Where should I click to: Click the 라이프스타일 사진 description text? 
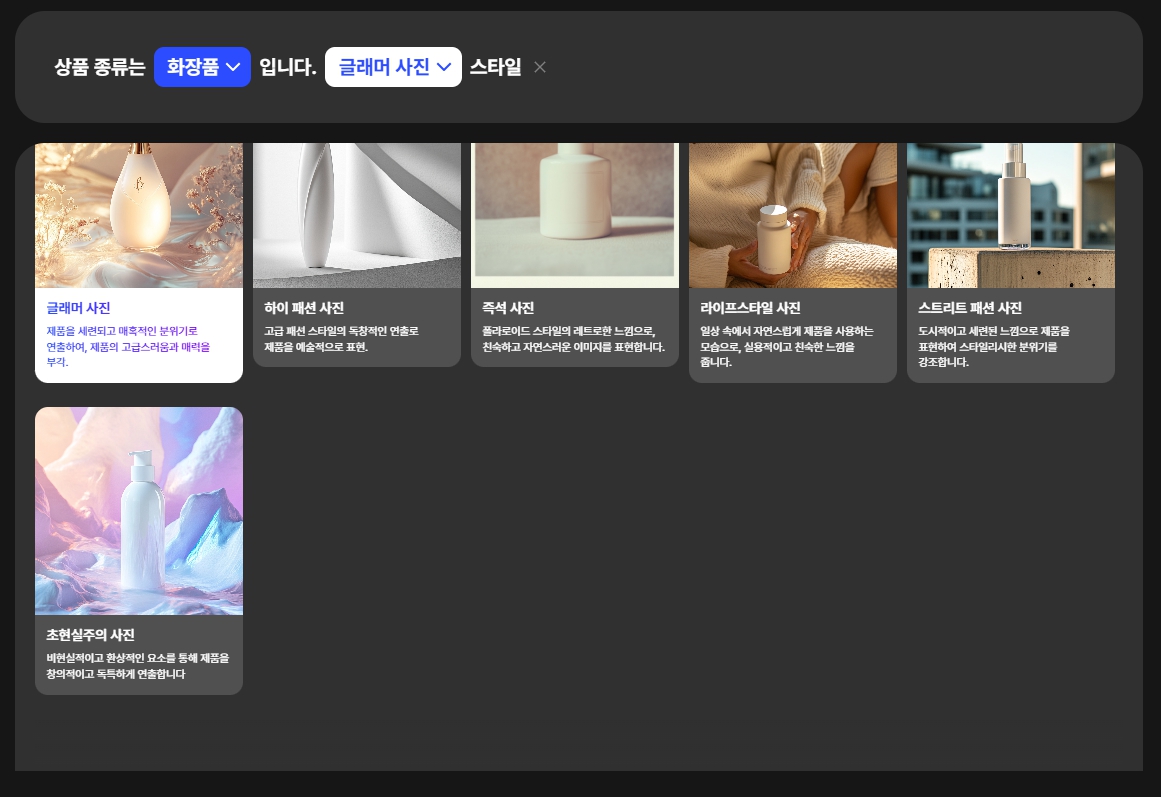click(x=787, y=347)
